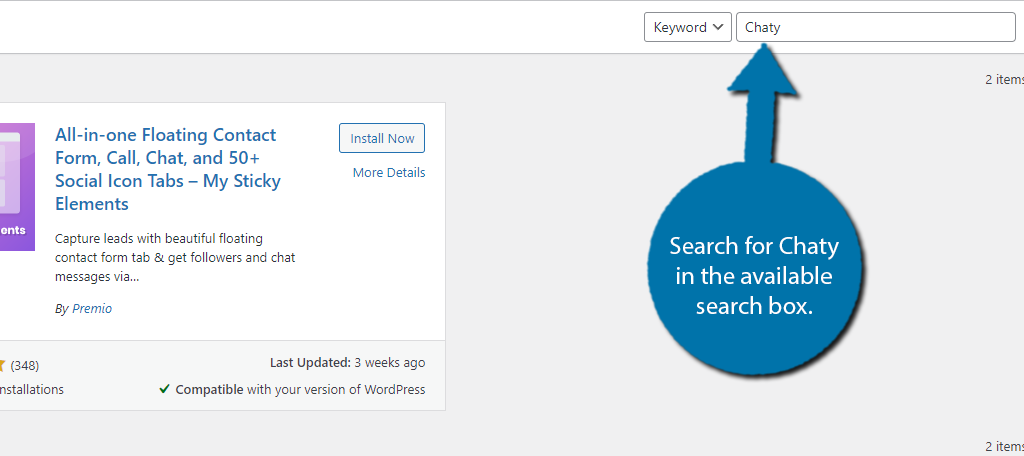Click the gold rating star icon
Screen dimensions: 1024x456
click(2, 365)
